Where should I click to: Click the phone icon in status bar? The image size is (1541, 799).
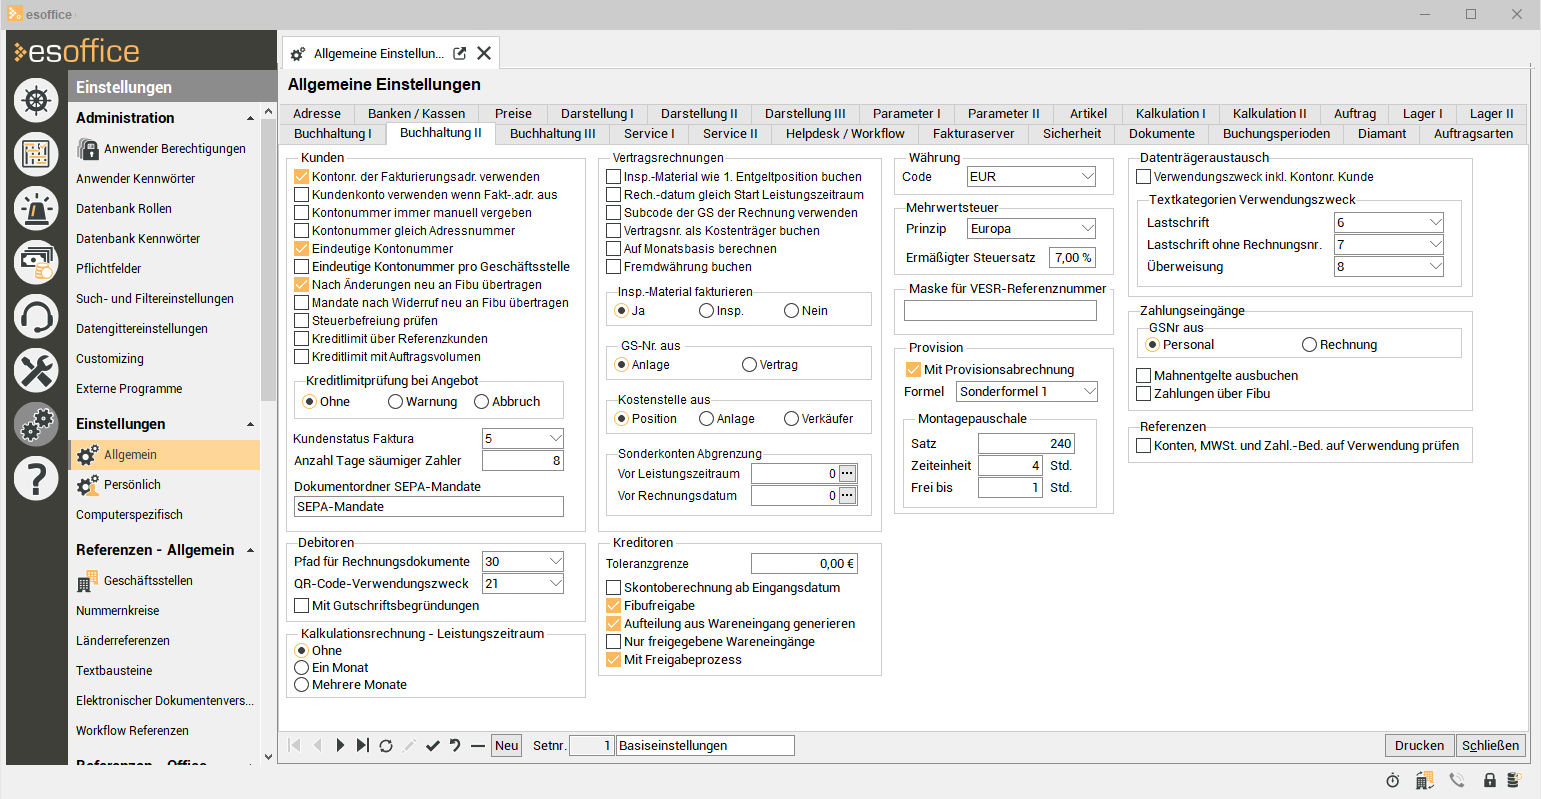coord(1457,780)
